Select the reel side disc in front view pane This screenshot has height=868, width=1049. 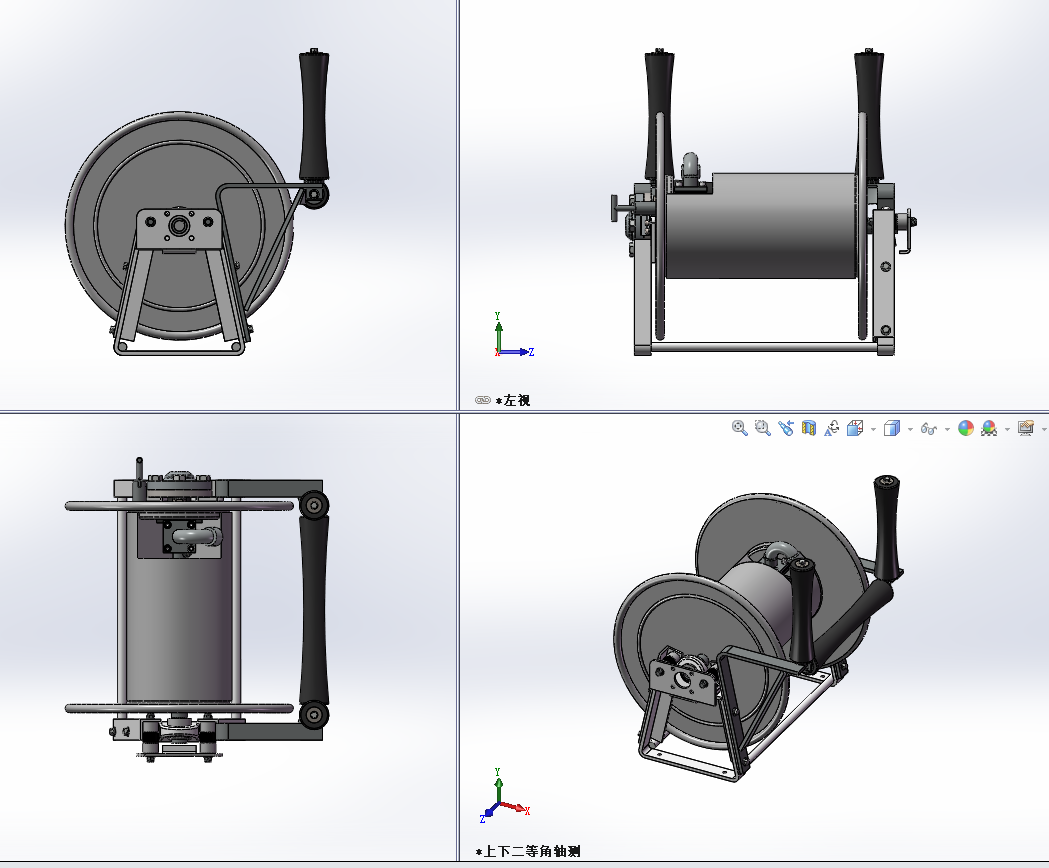[179, 226]
